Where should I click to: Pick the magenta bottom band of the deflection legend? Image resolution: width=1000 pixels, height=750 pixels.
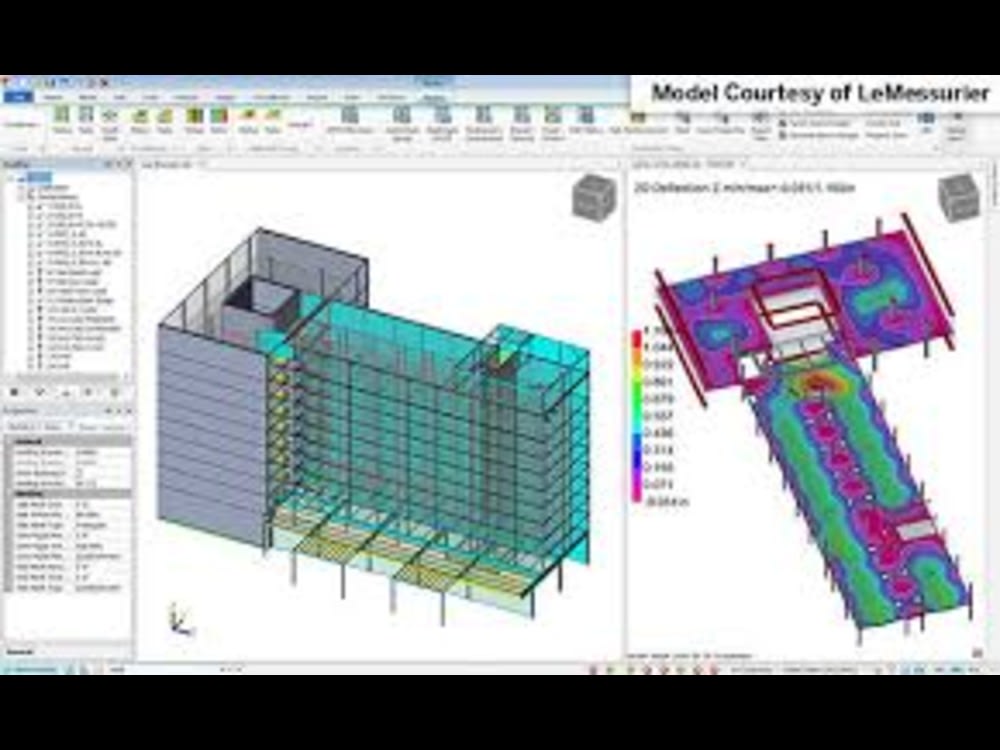[x=636, y=492]
